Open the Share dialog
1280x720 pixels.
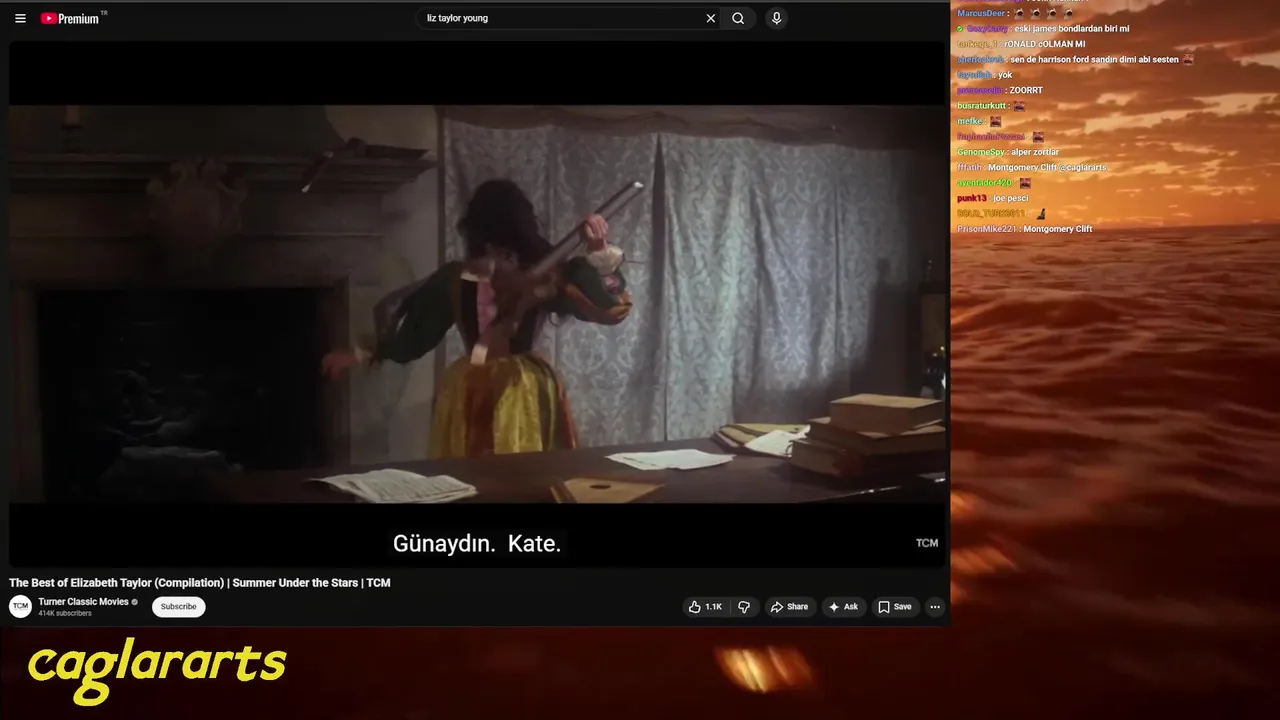[x=789, y=607]
